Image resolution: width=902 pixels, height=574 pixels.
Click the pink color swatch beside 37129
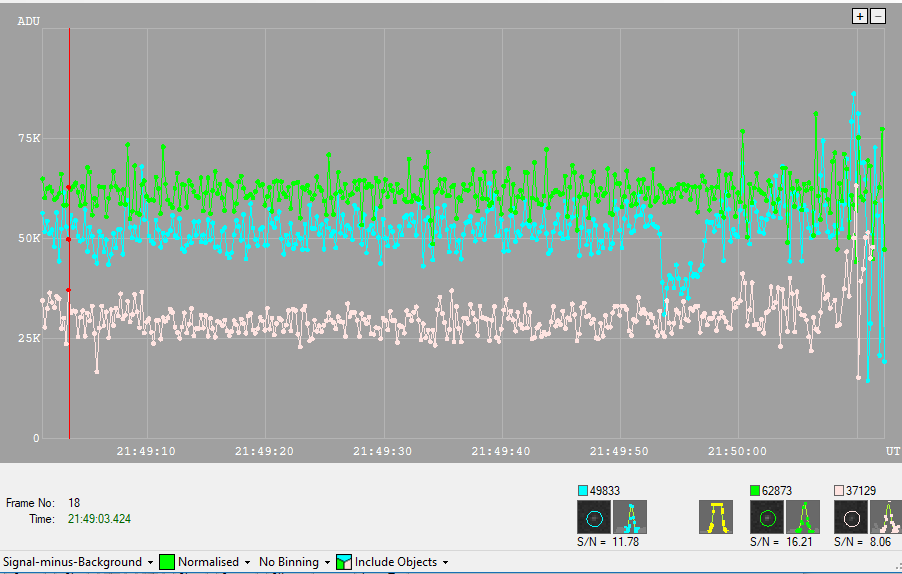(x=840, y=491)
